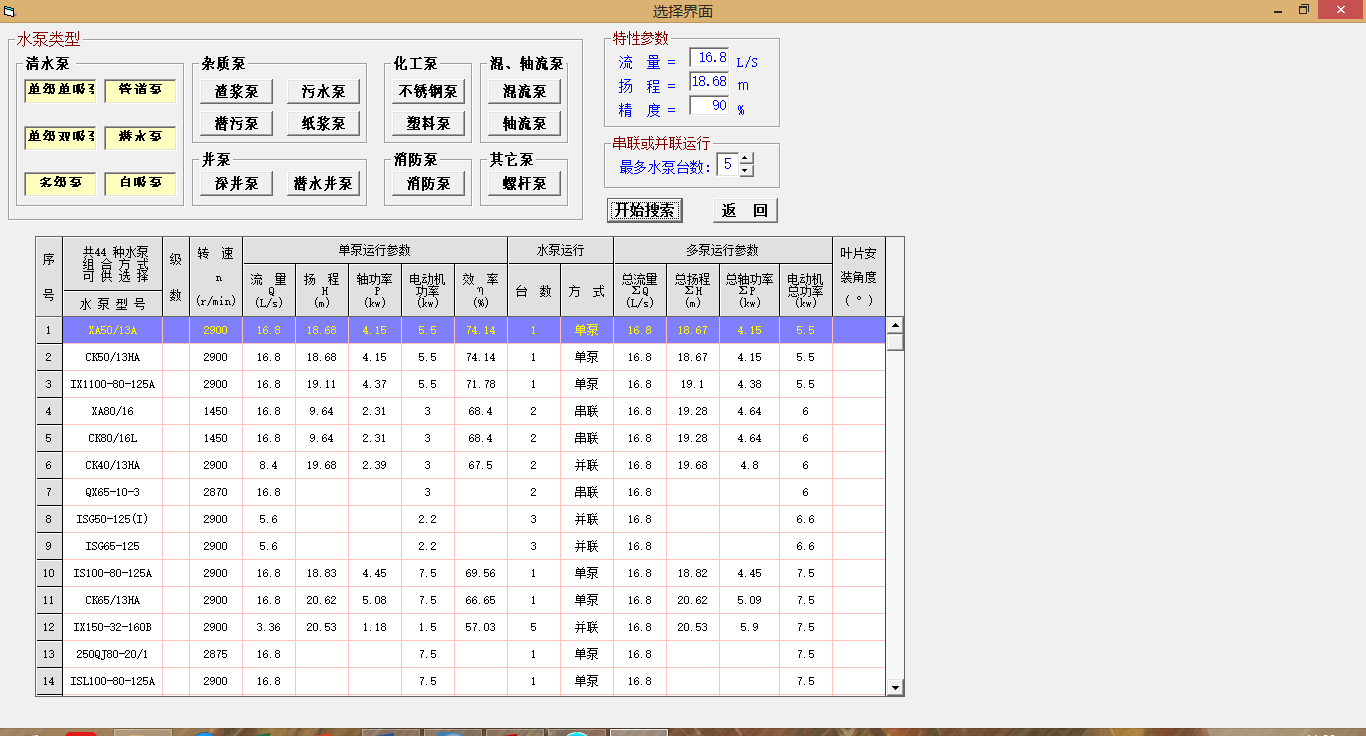Select the 塑料泵 pump type
The width and height of the screenshot is (1366, 736).
429,124
